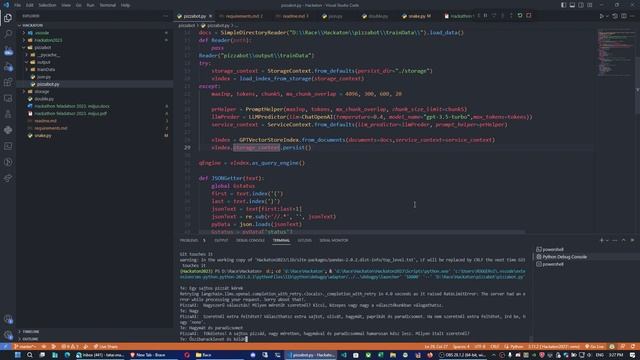Switch to the snake.py editor tab
Viewport: 640px width, 360px height.
tap(417, 16)
